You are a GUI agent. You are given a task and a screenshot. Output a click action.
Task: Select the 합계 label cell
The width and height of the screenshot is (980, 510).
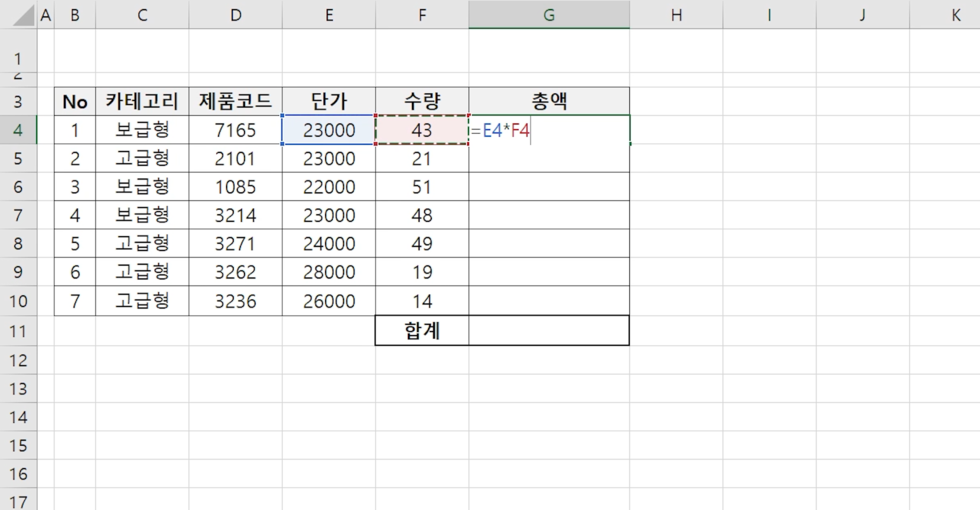[422, 331]
